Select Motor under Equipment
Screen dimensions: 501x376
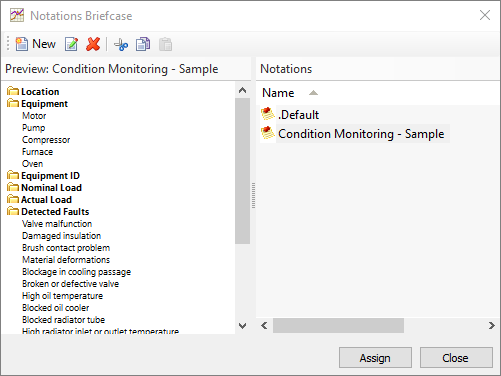tap(34, 116)
